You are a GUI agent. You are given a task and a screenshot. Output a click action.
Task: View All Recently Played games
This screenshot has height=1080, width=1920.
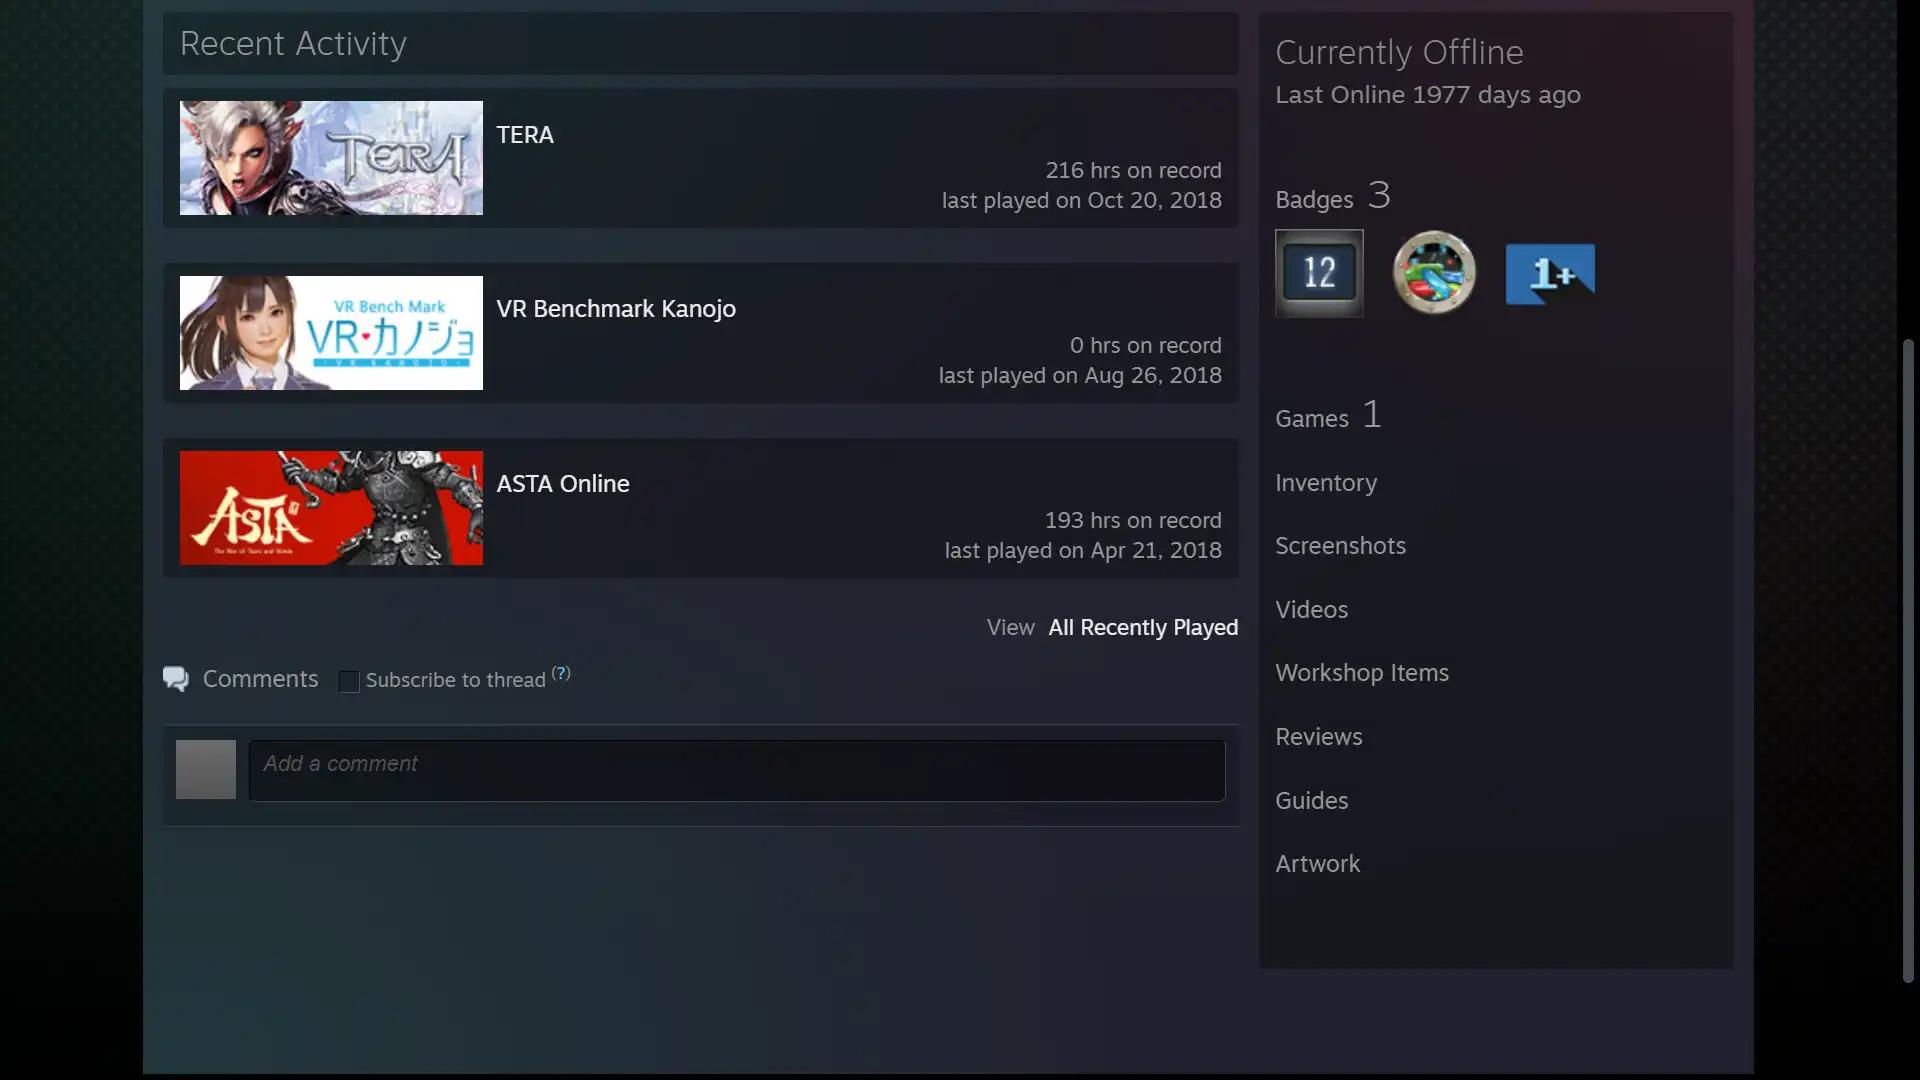(1143, 627)
